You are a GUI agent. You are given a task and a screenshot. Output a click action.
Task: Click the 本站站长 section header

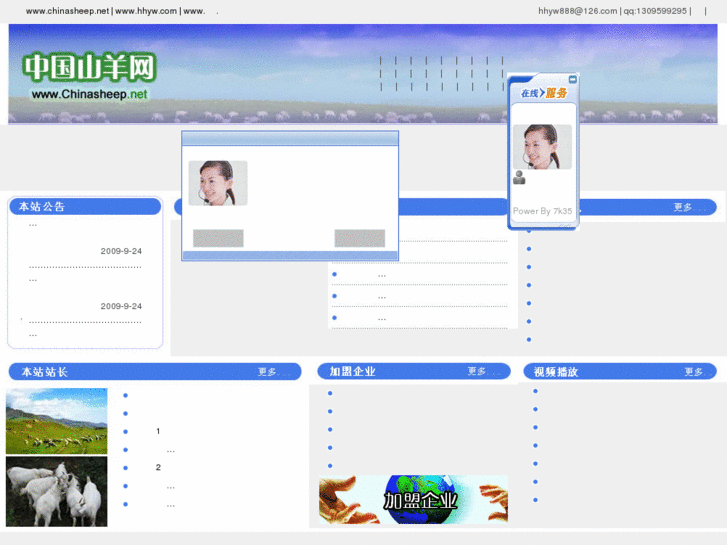pos(155,372)
